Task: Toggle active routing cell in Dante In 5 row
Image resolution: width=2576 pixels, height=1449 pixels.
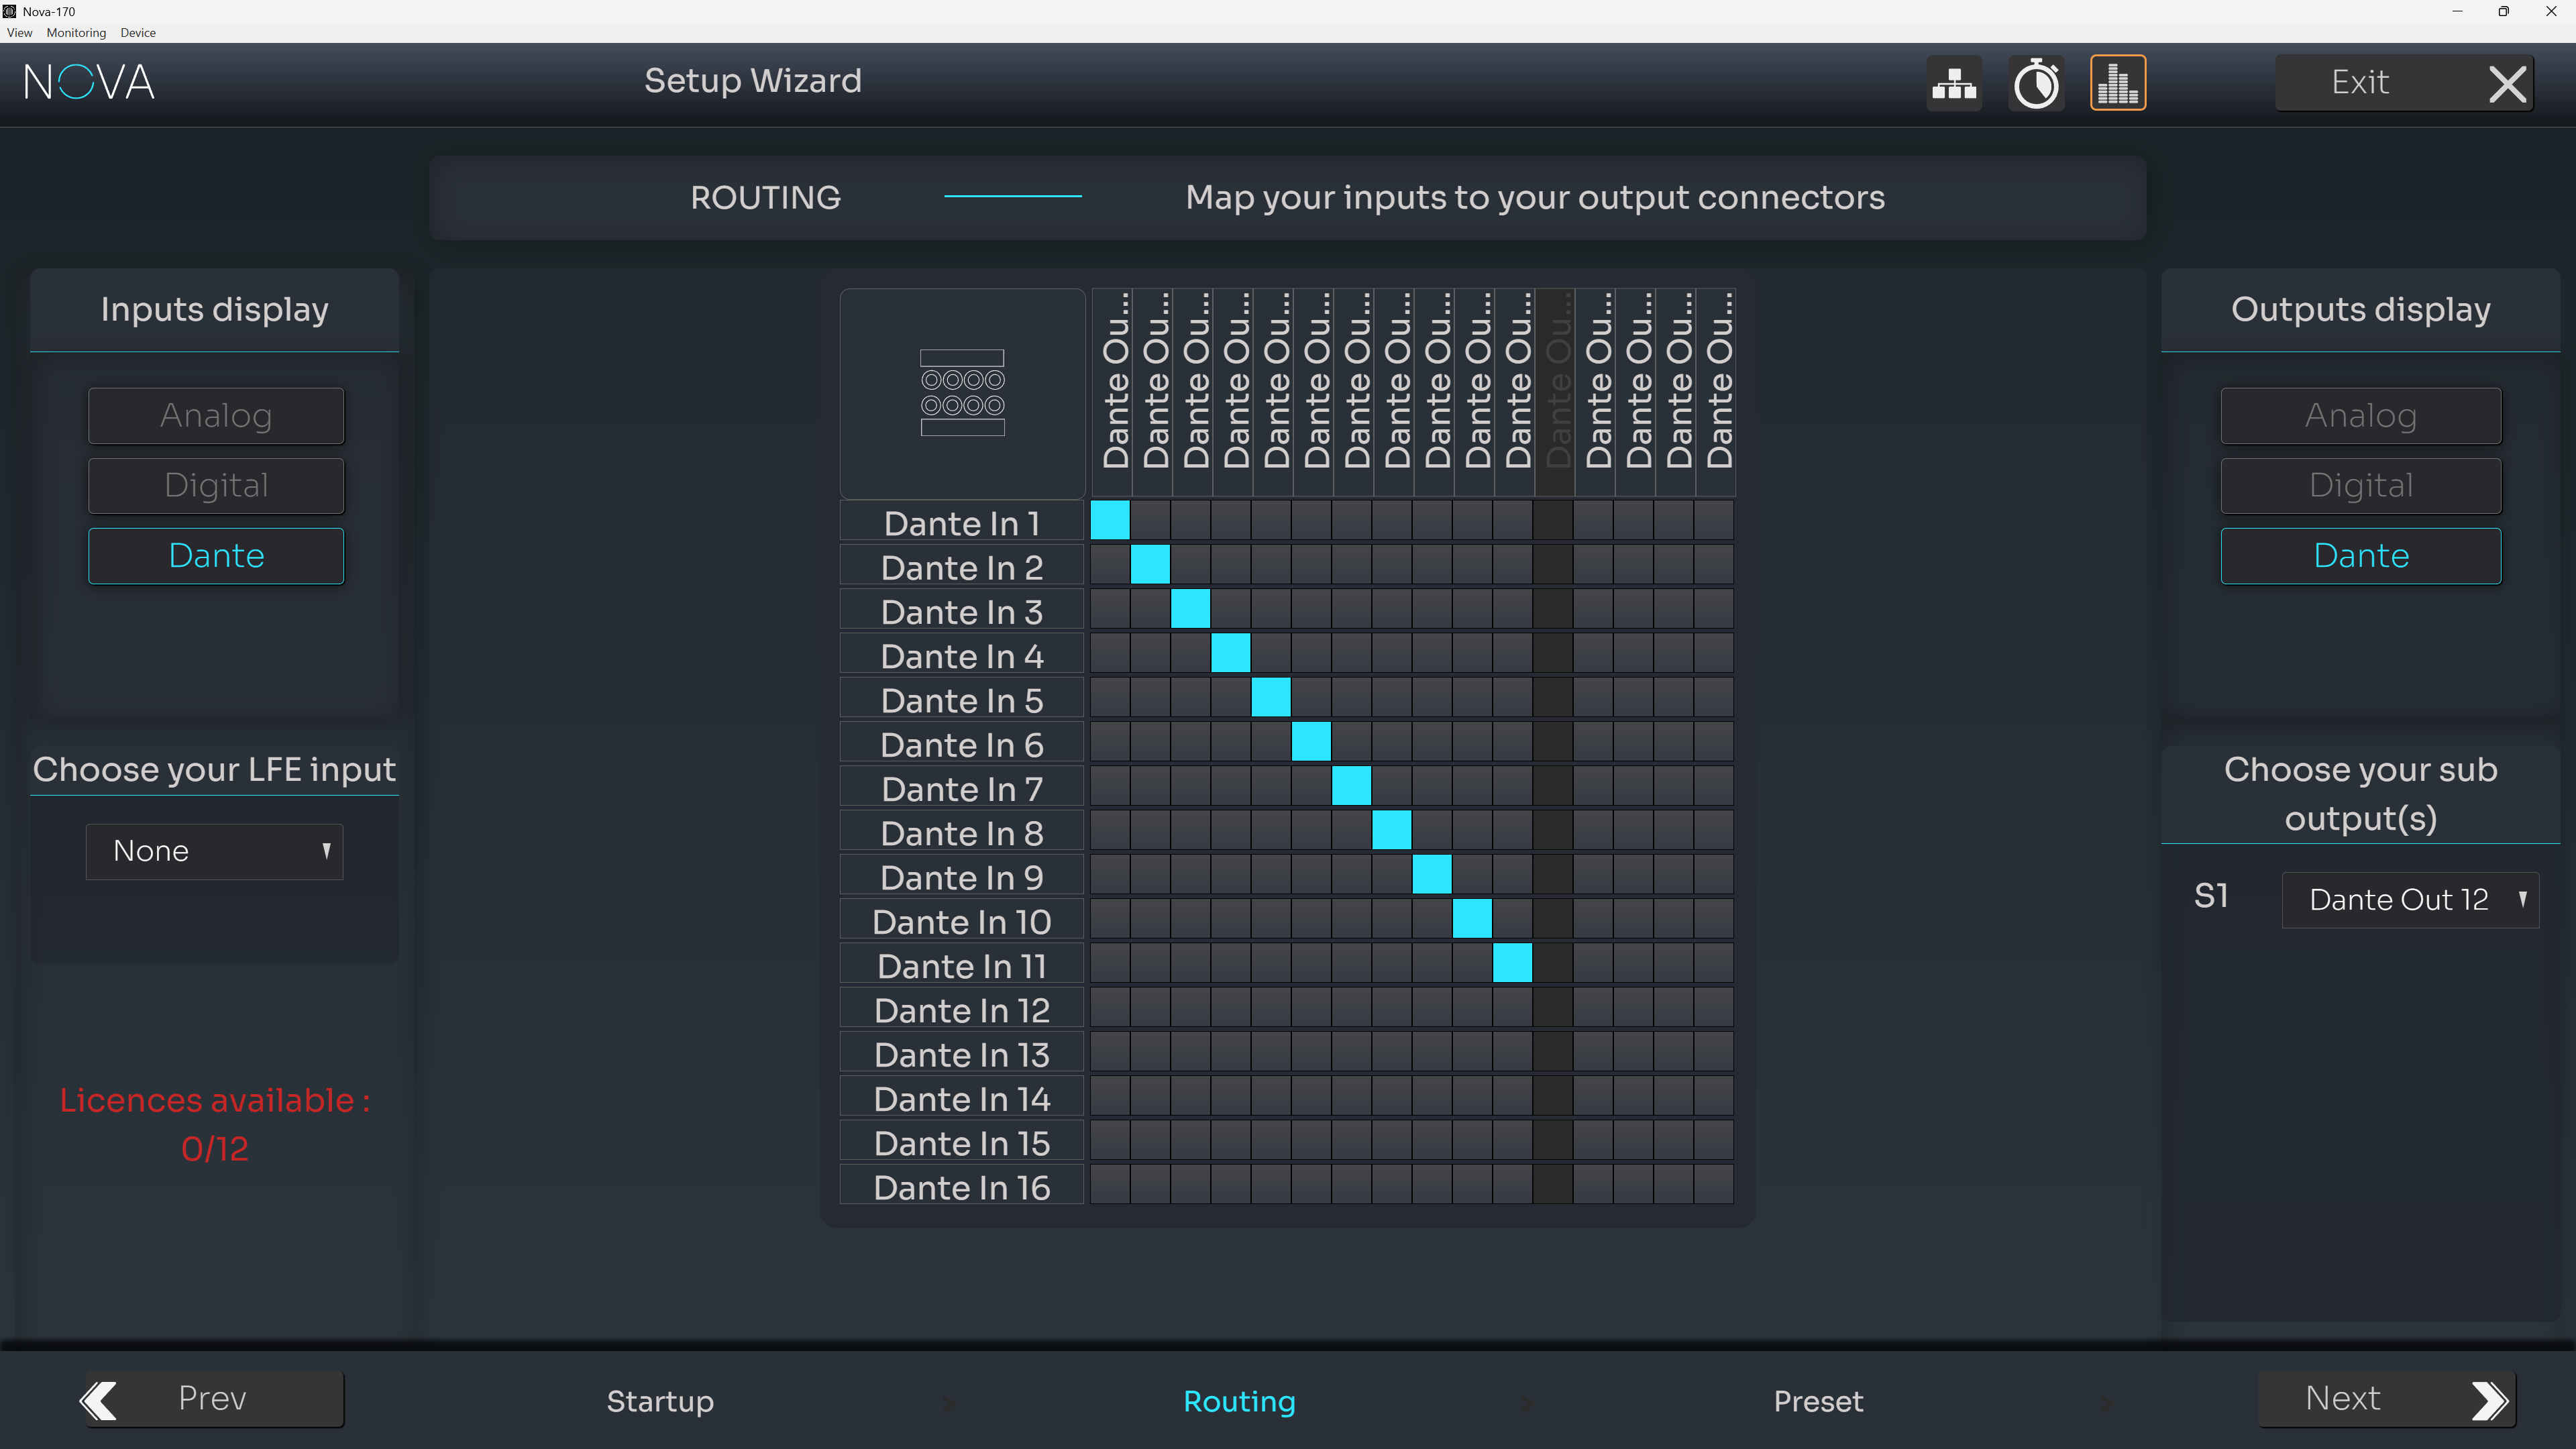Action: tap(1271, 697)
